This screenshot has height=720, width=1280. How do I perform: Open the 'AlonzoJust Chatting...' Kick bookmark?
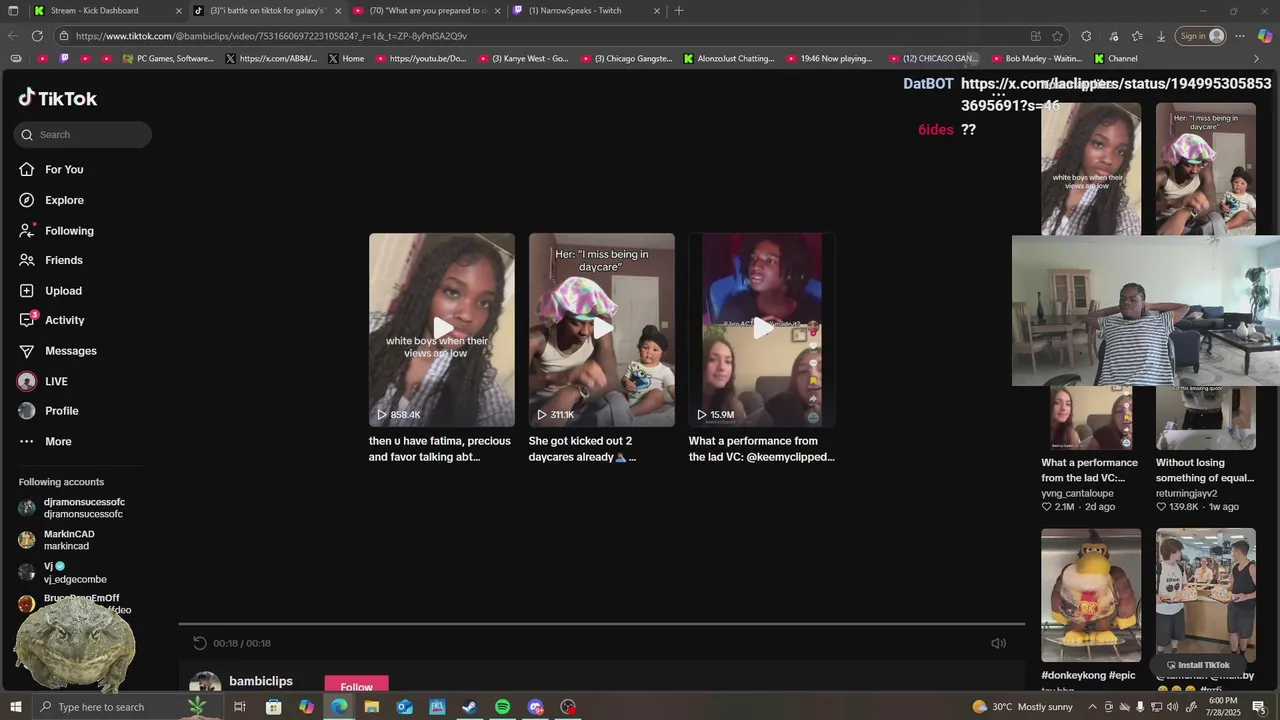coord(729,59)
